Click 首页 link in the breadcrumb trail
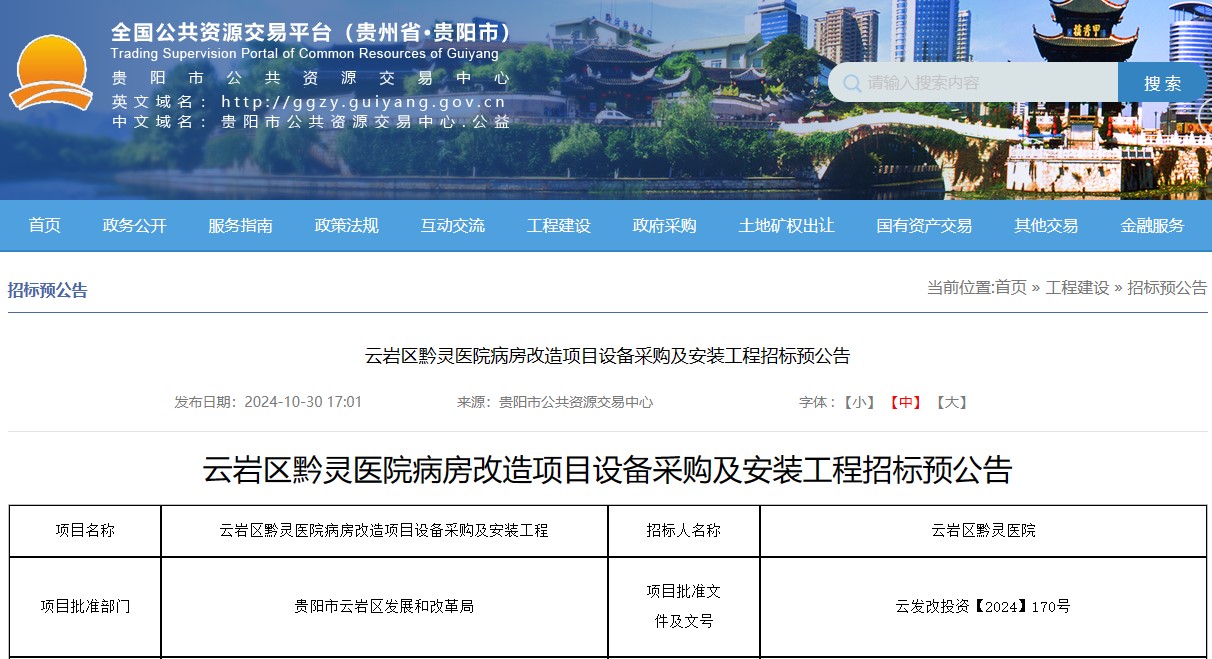The width and height of the screenshot is (1212, 659). pos(1010,288)
